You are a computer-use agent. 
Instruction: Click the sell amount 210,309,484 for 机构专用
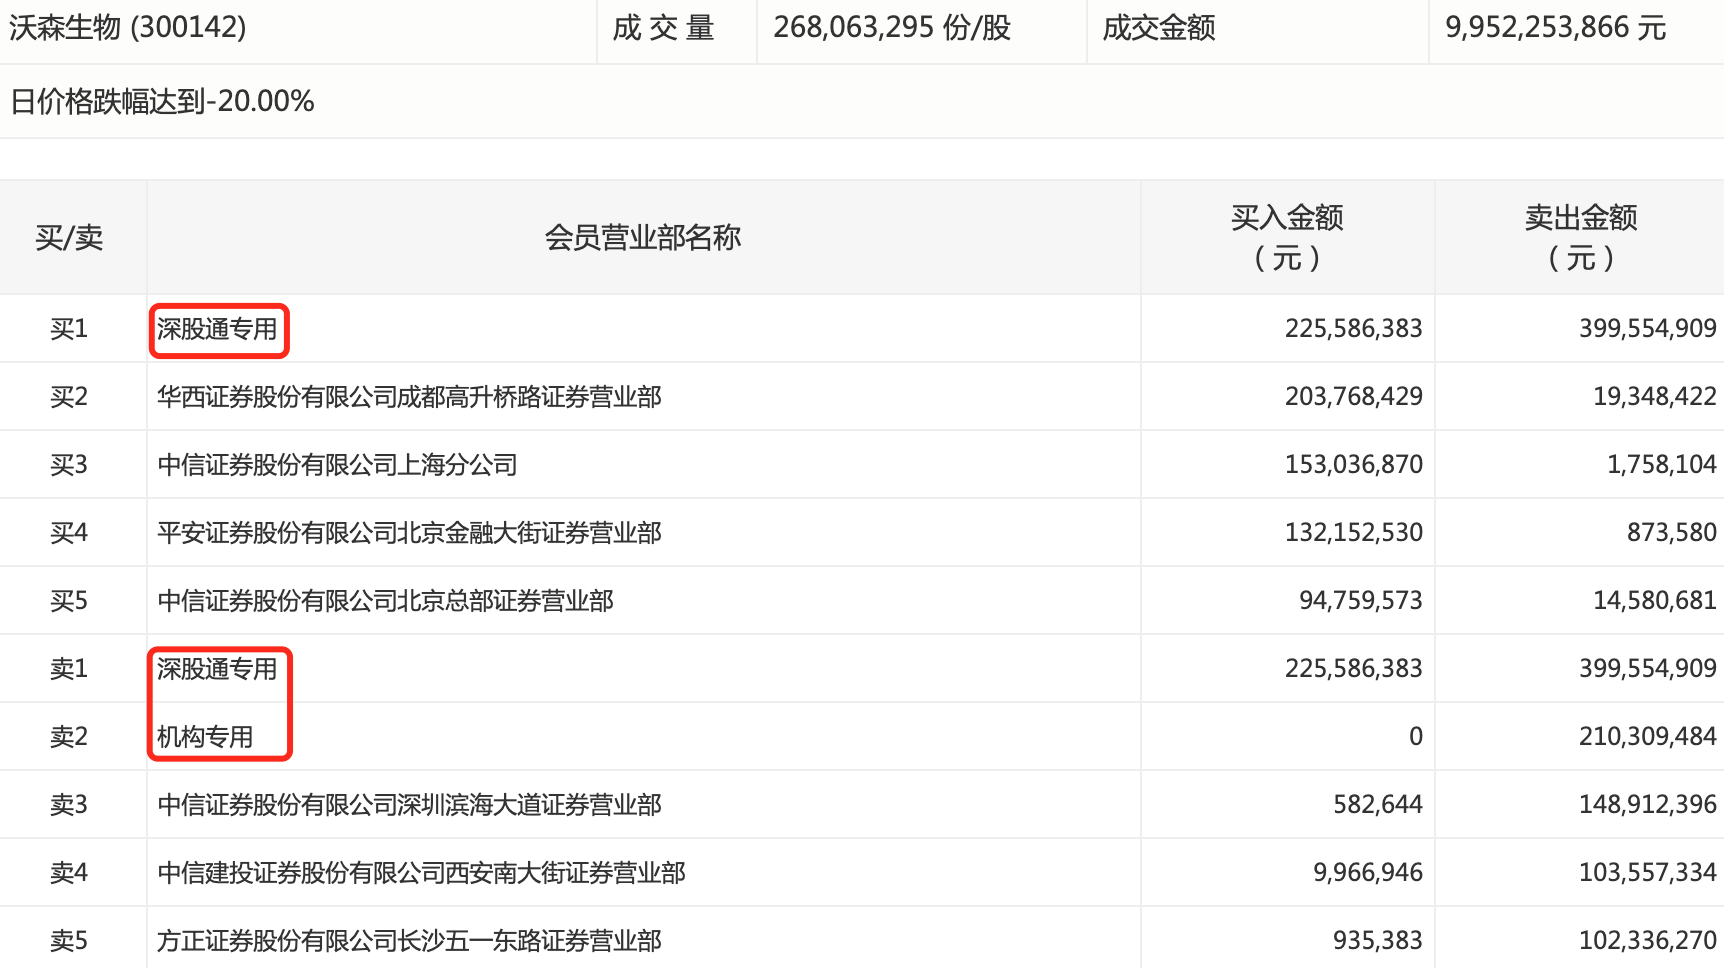point(1645,736)
